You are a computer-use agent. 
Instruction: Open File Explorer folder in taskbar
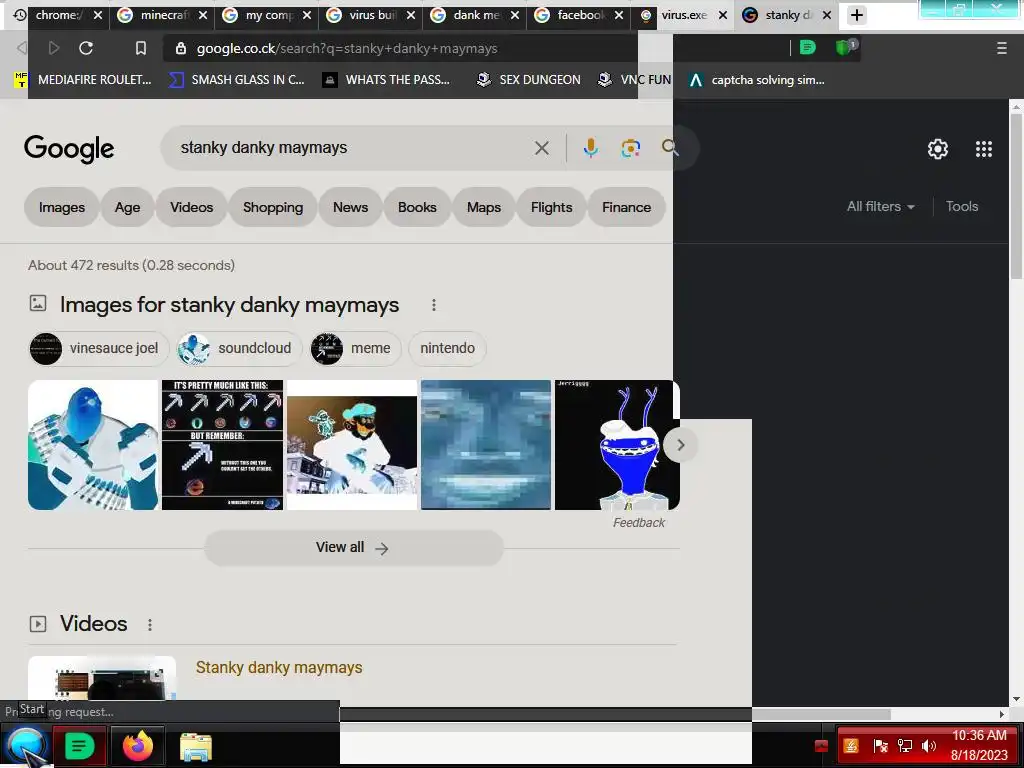195,747
